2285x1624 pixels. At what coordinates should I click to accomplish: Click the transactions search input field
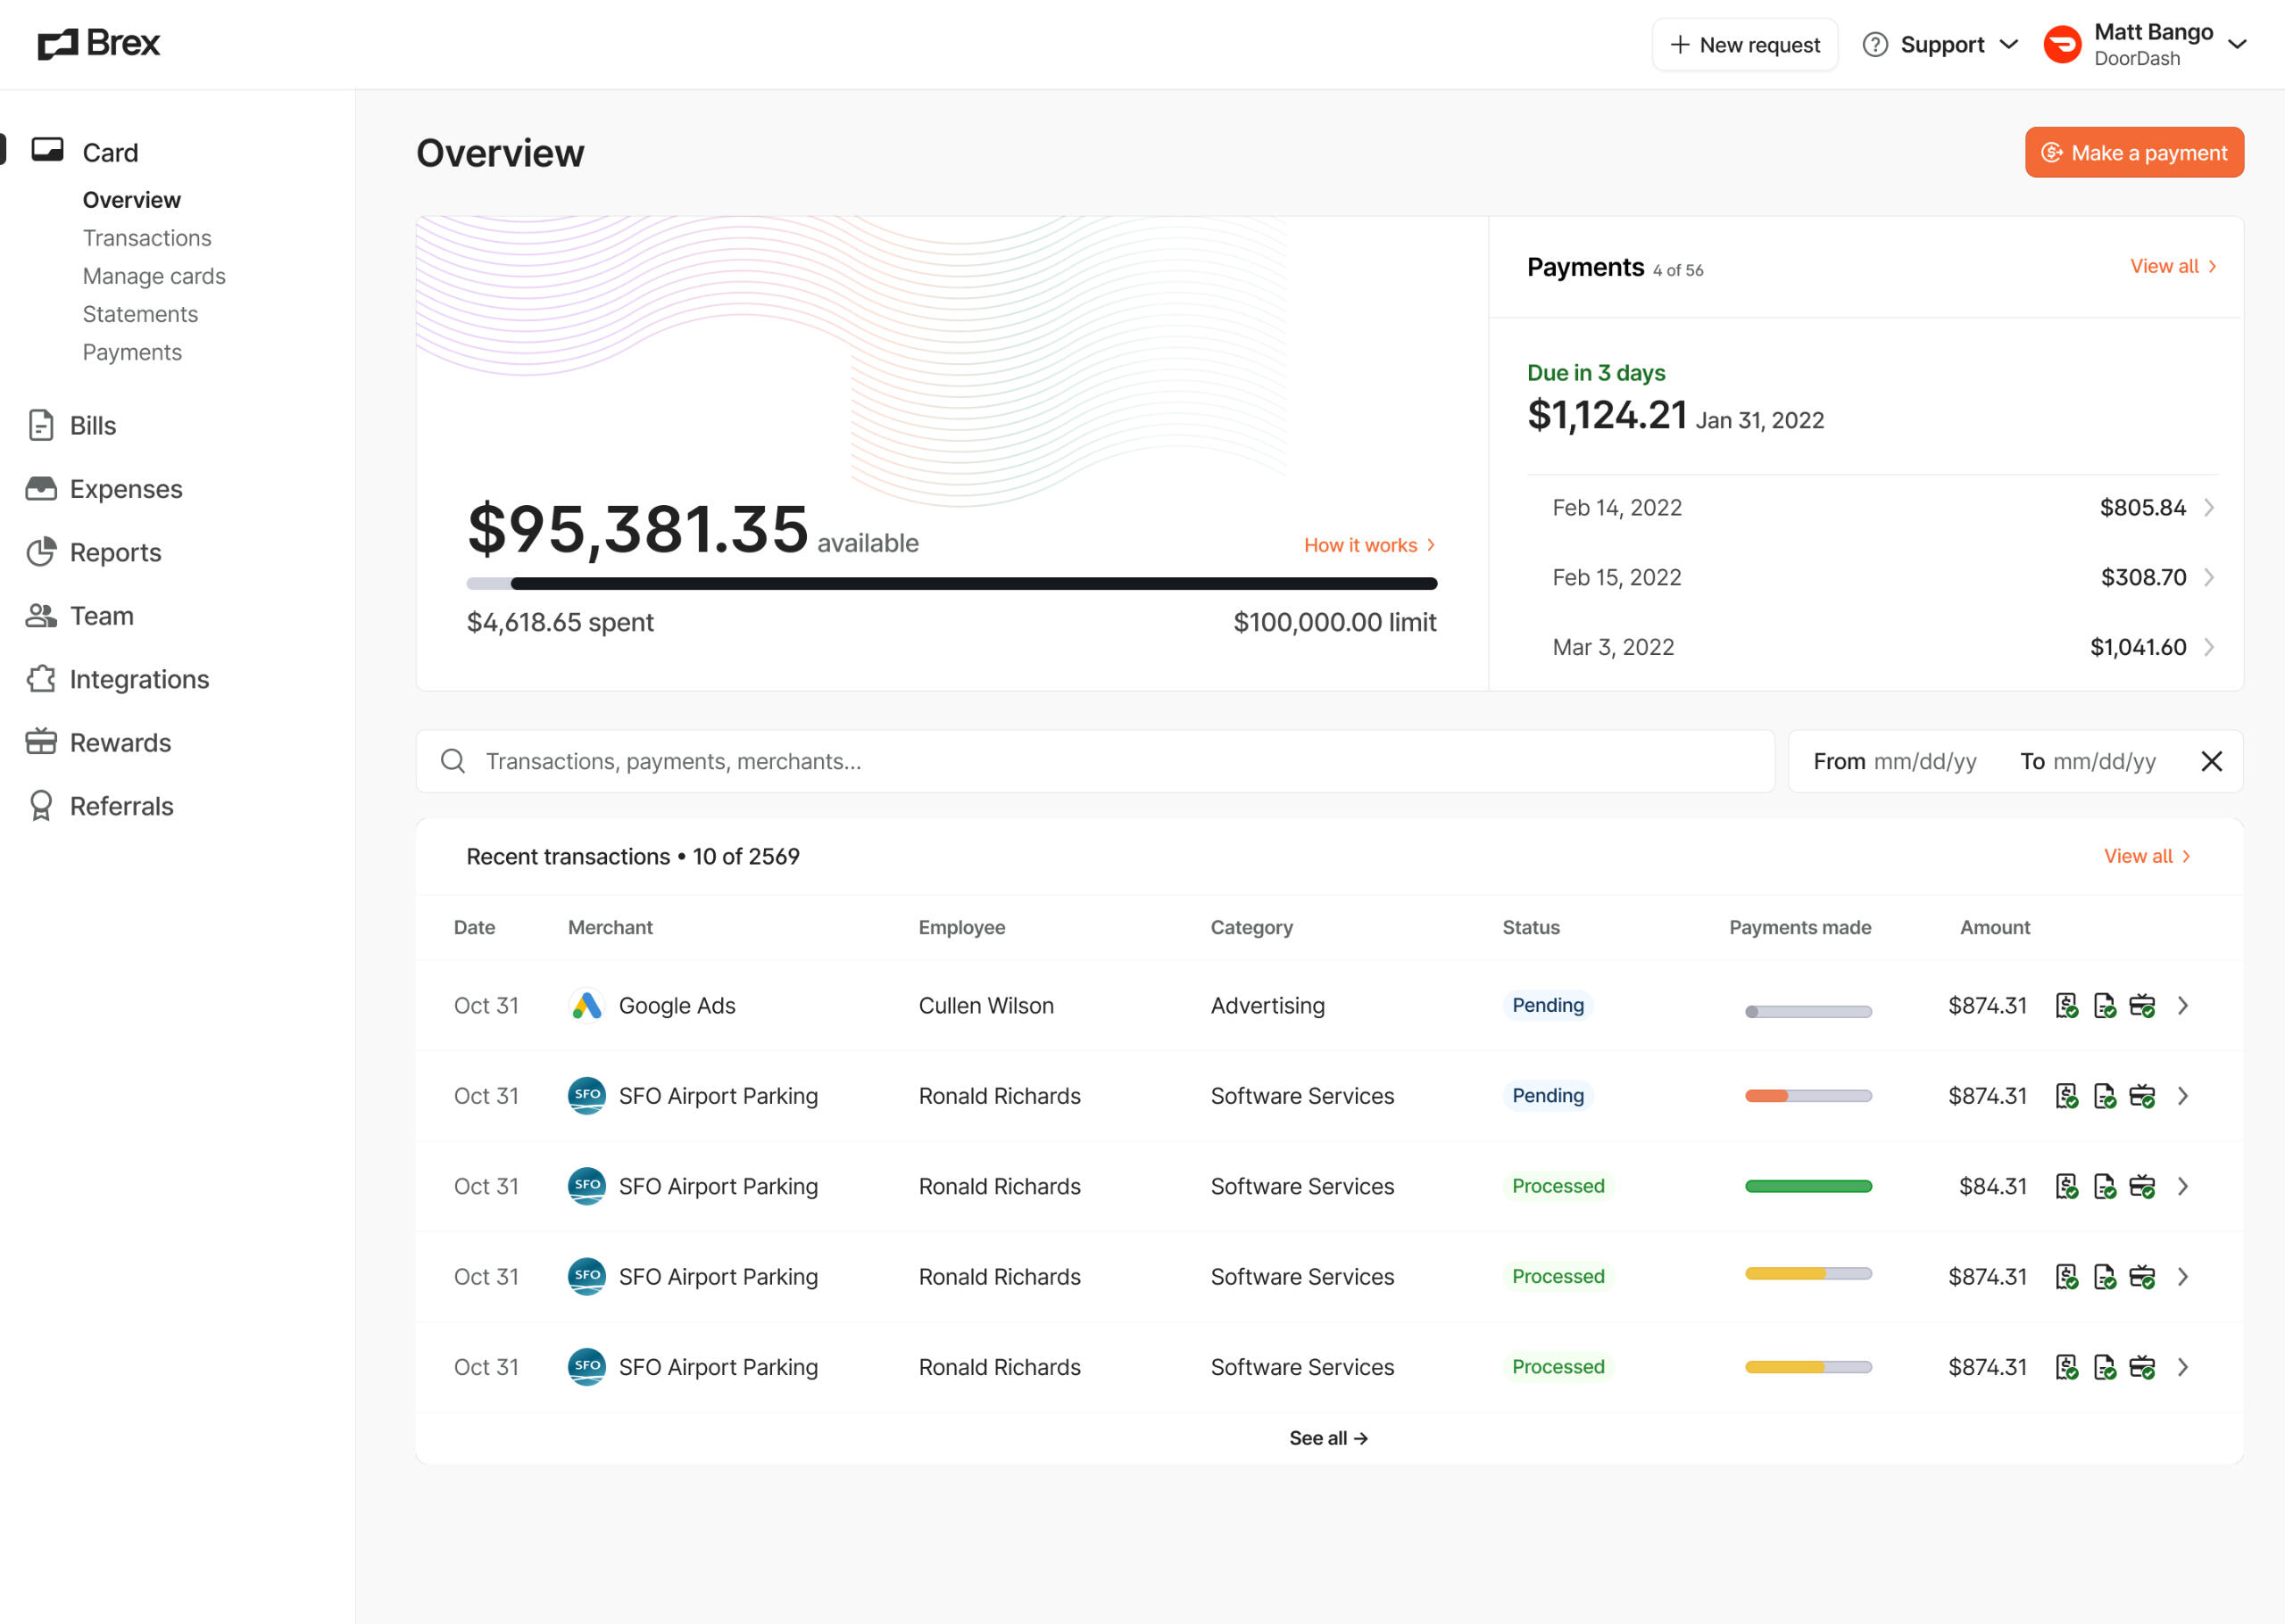point(1095,761)
